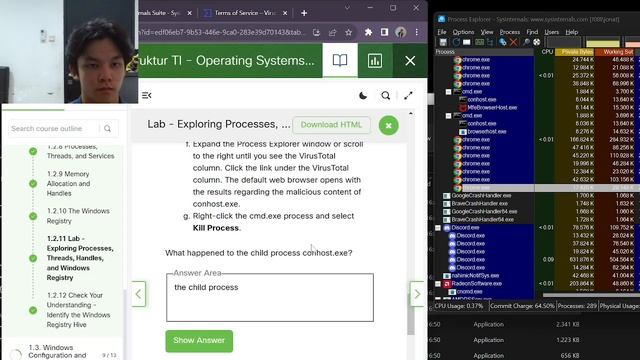Open the Process menu in Process Explorer

tap(510, 32)
